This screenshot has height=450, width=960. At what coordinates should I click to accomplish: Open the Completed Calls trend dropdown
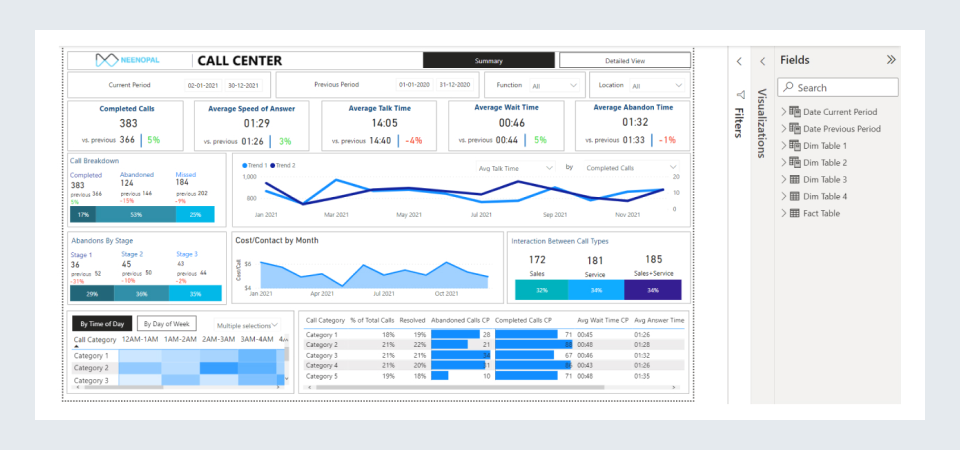(x=631, y=168)
